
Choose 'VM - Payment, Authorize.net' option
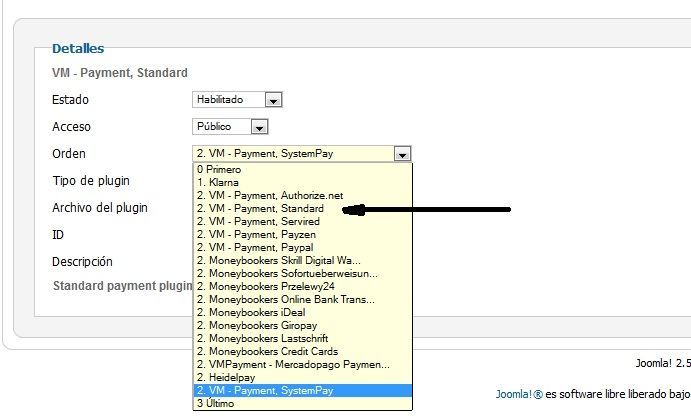point(302,196)
